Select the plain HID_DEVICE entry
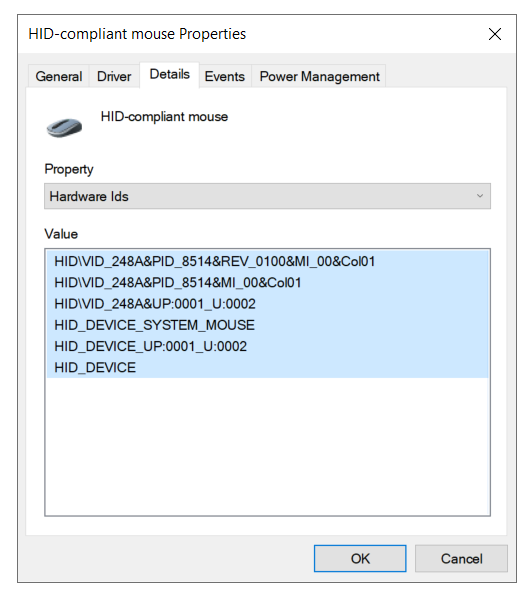Screen dimensions: 524x590 tap(267, 367)
